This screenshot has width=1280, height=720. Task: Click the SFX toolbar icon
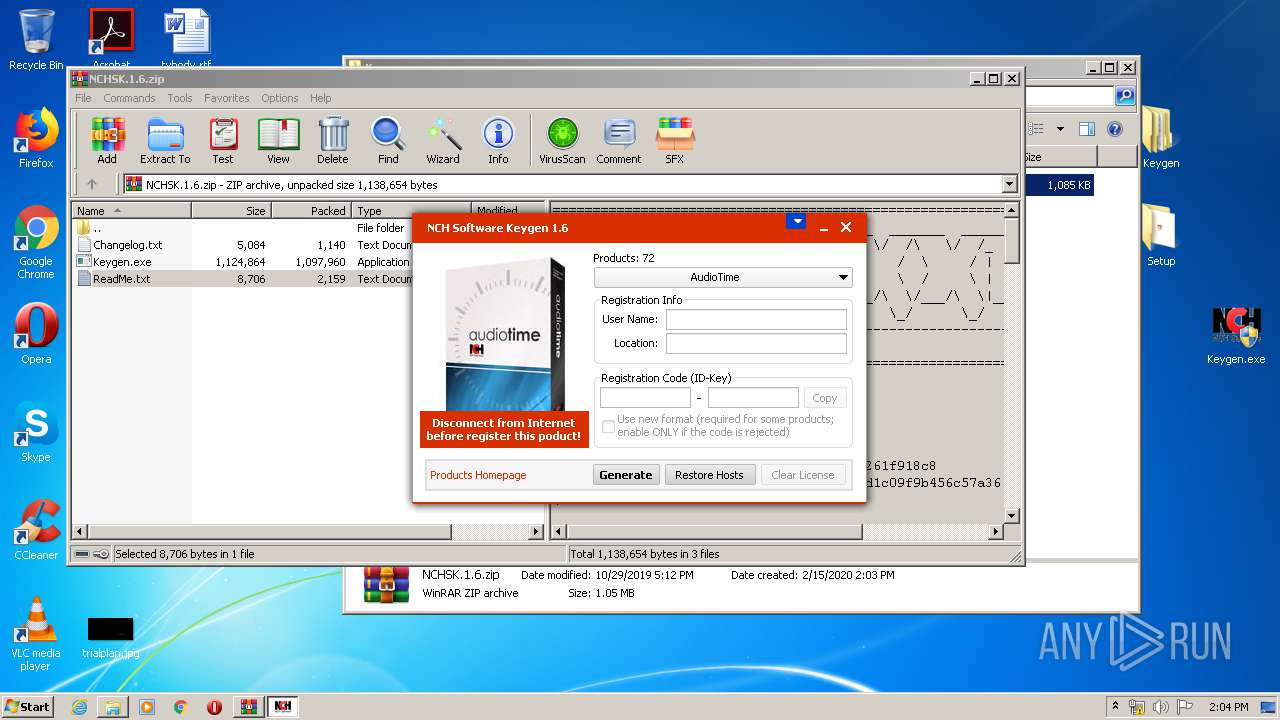click(675, 140)
